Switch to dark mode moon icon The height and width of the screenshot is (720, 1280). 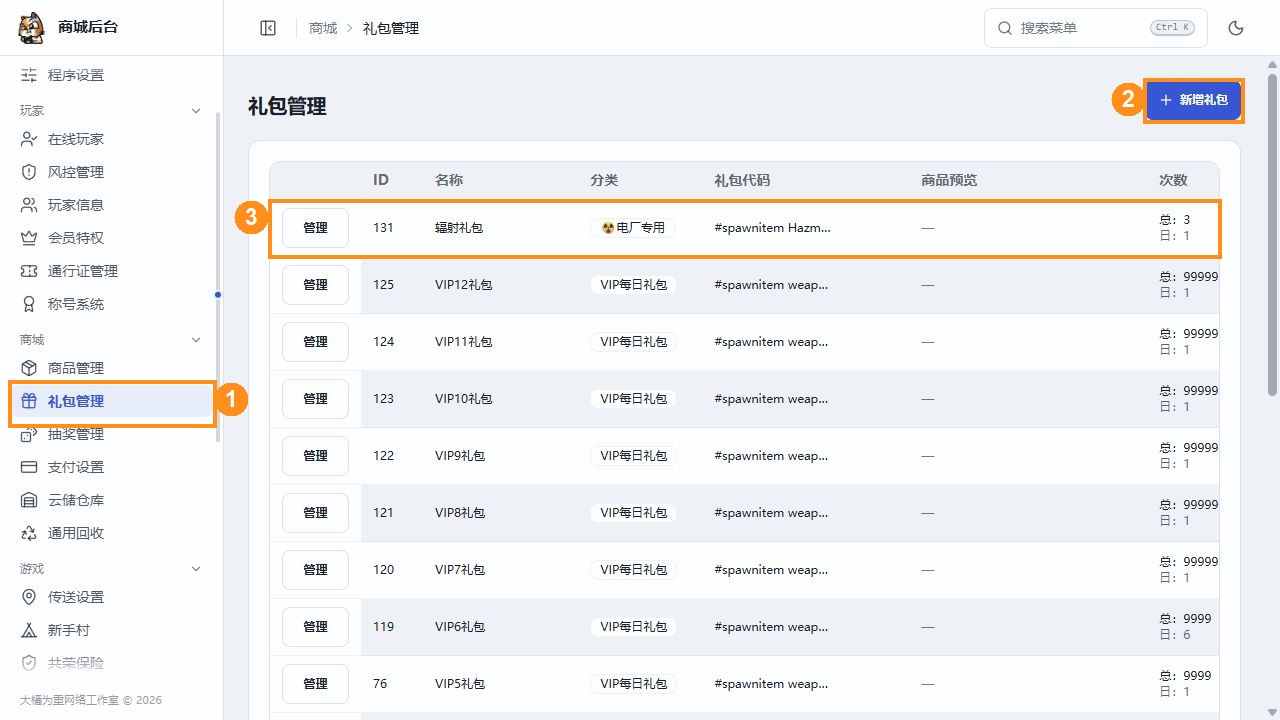click(1236, 28)
